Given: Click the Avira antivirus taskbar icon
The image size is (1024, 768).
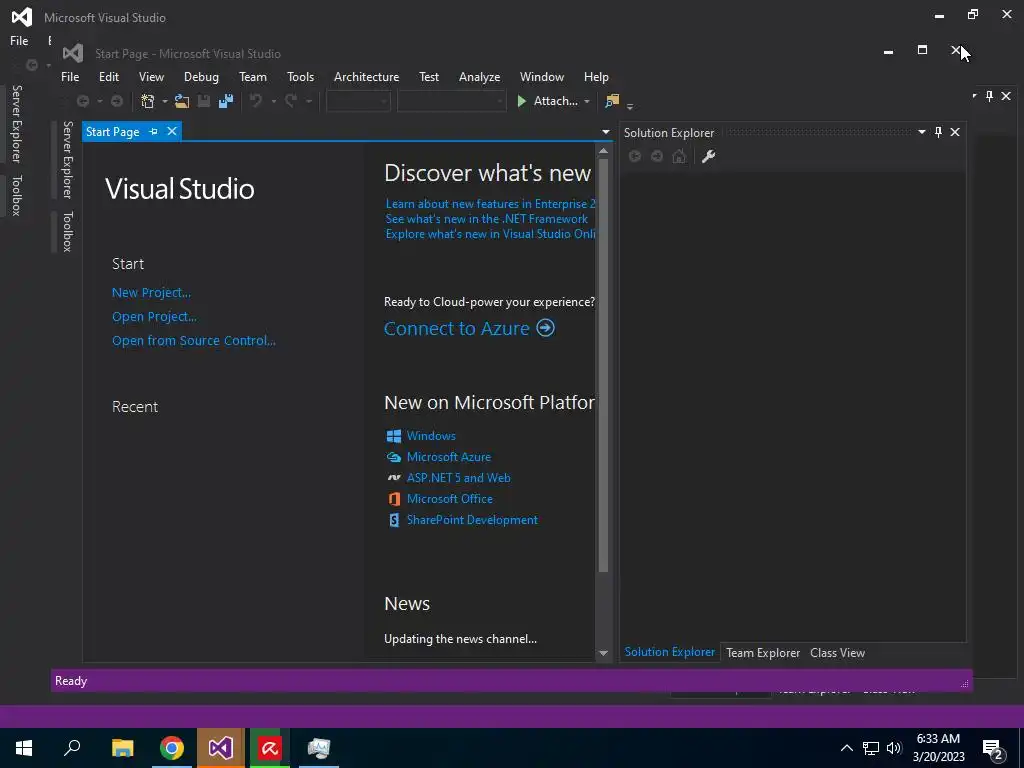Looking at the screenshot, I should coord(270,748).
